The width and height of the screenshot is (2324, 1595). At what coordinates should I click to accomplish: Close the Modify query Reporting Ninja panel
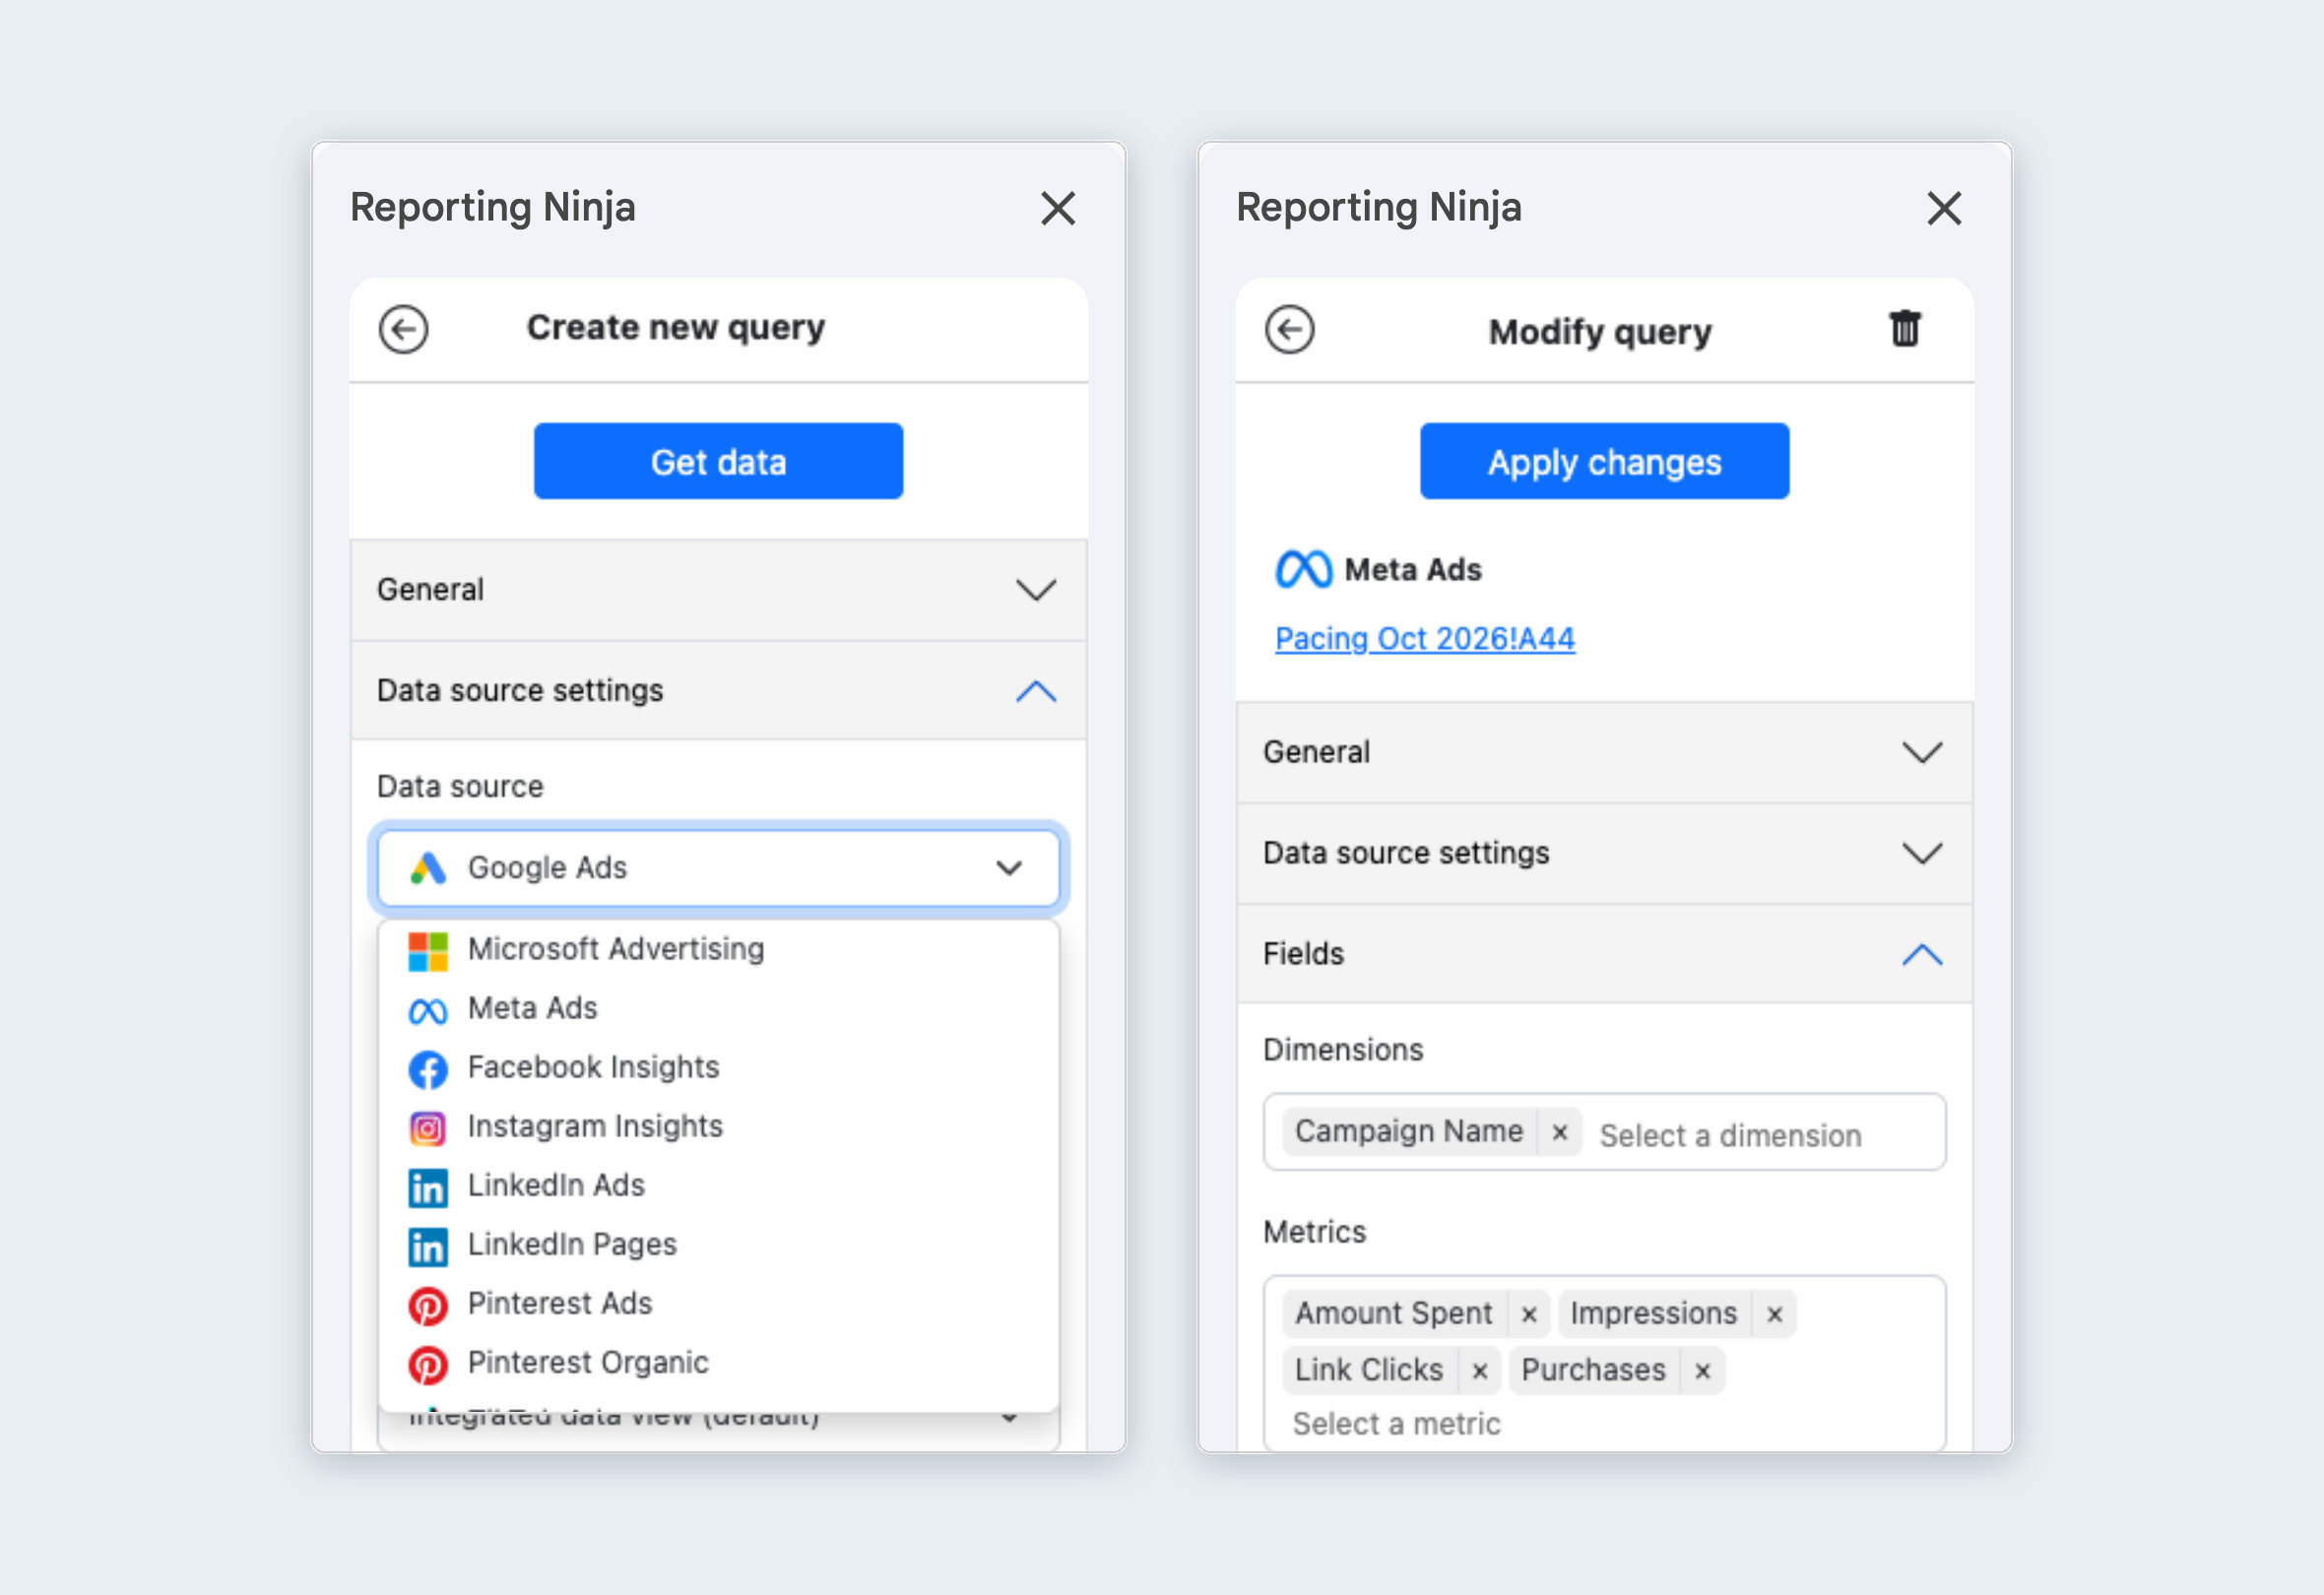click(x=1943, y=208)
